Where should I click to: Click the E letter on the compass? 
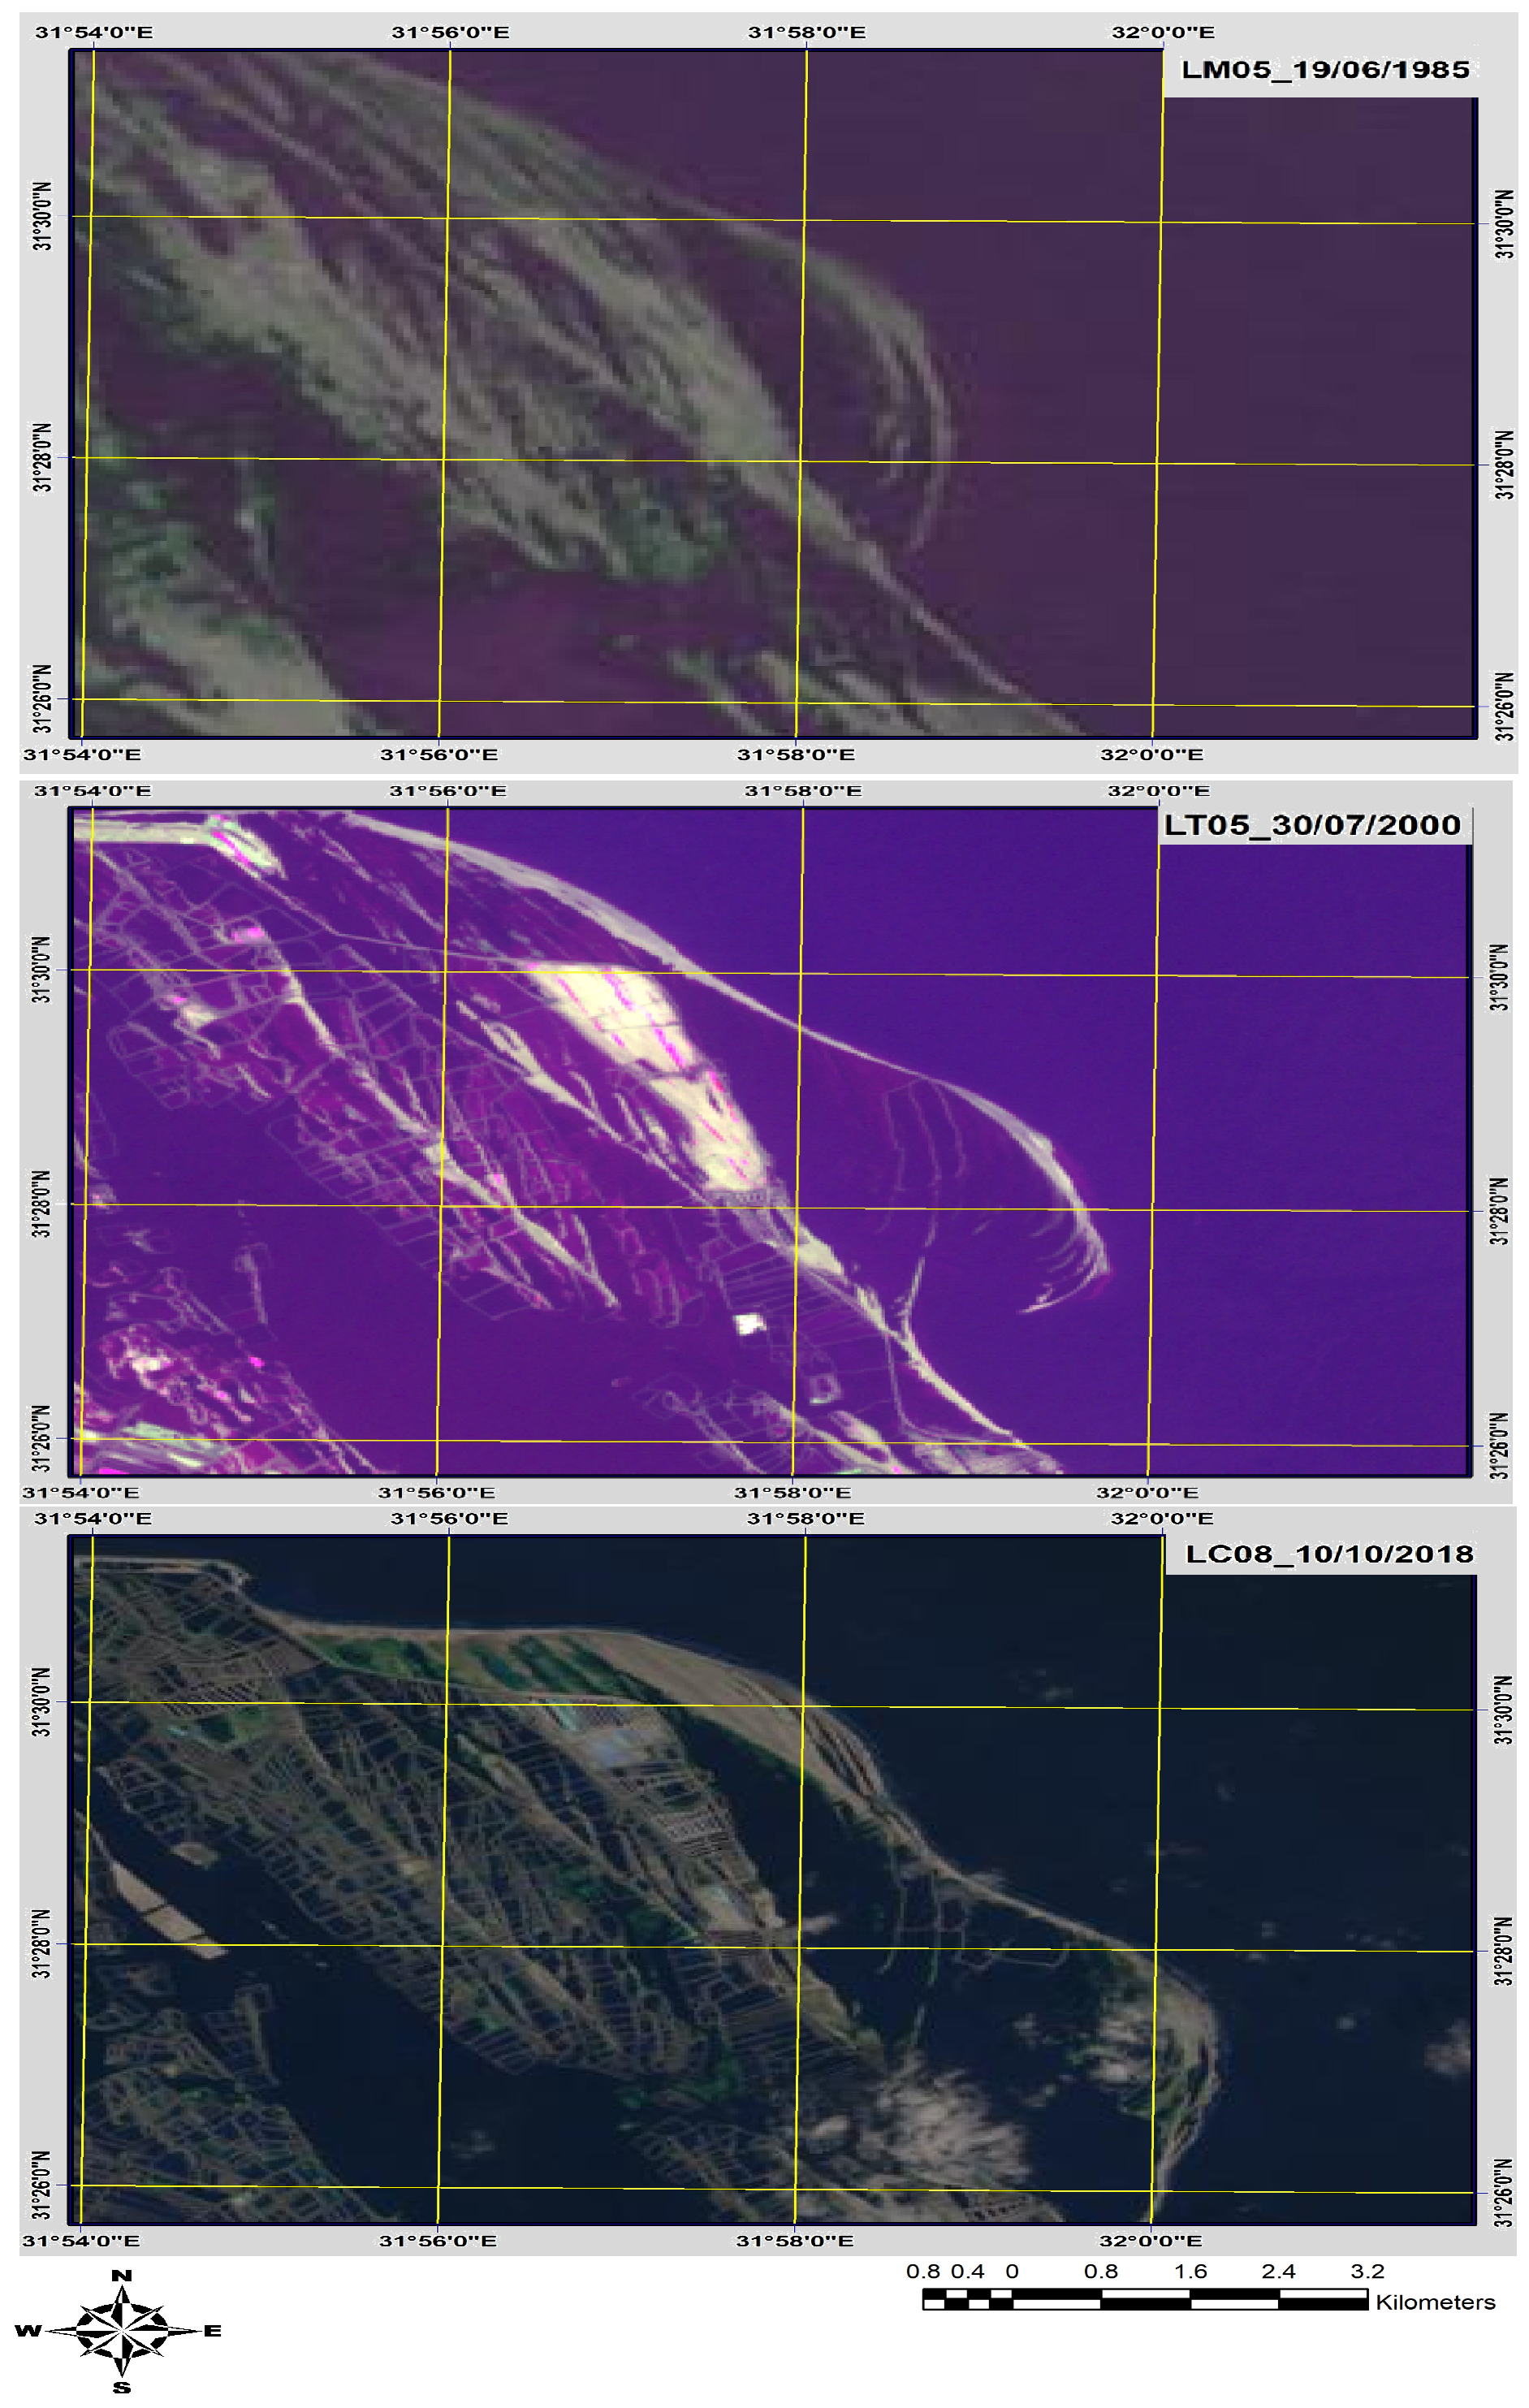213,2331
